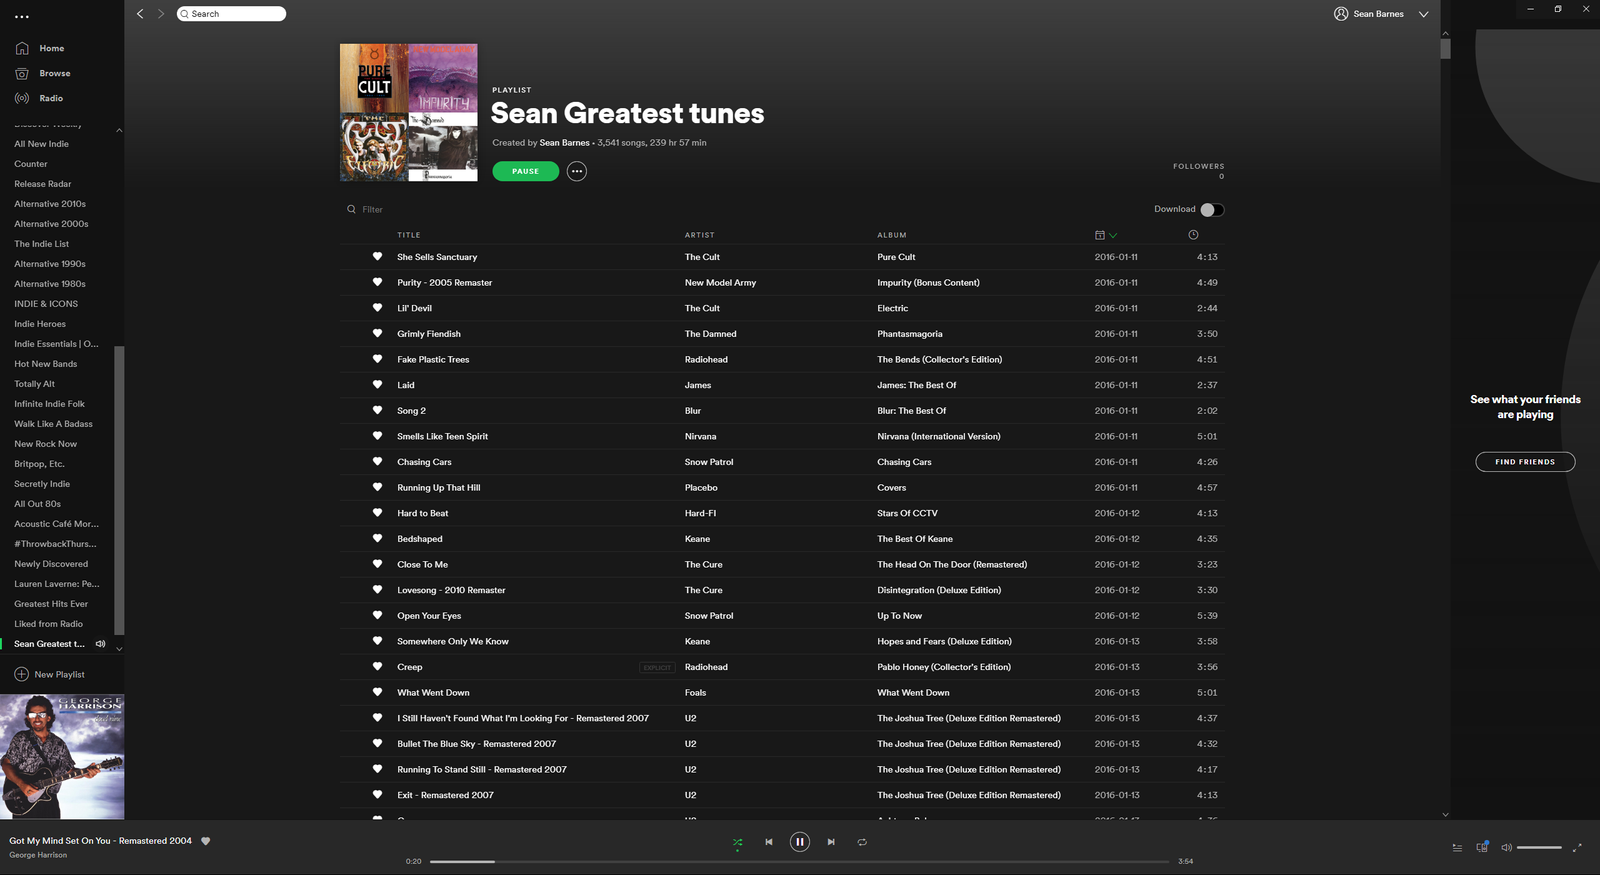Toggle shuffle playback

click(738, 842)
